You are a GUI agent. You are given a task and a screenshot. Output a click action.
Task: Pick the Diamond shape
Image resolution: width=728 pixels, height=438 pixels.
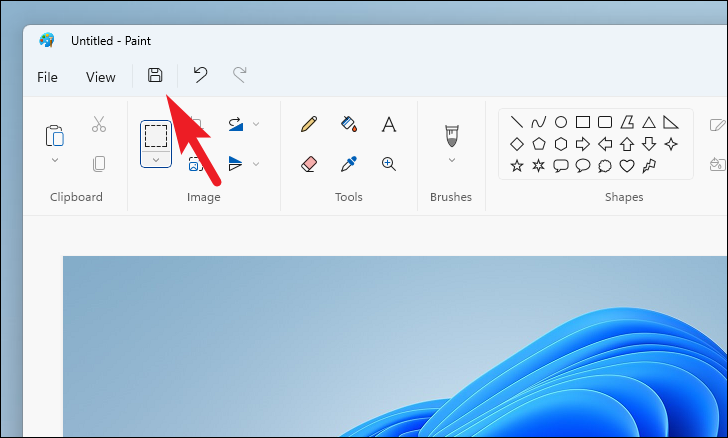click(x=517, y=144)
